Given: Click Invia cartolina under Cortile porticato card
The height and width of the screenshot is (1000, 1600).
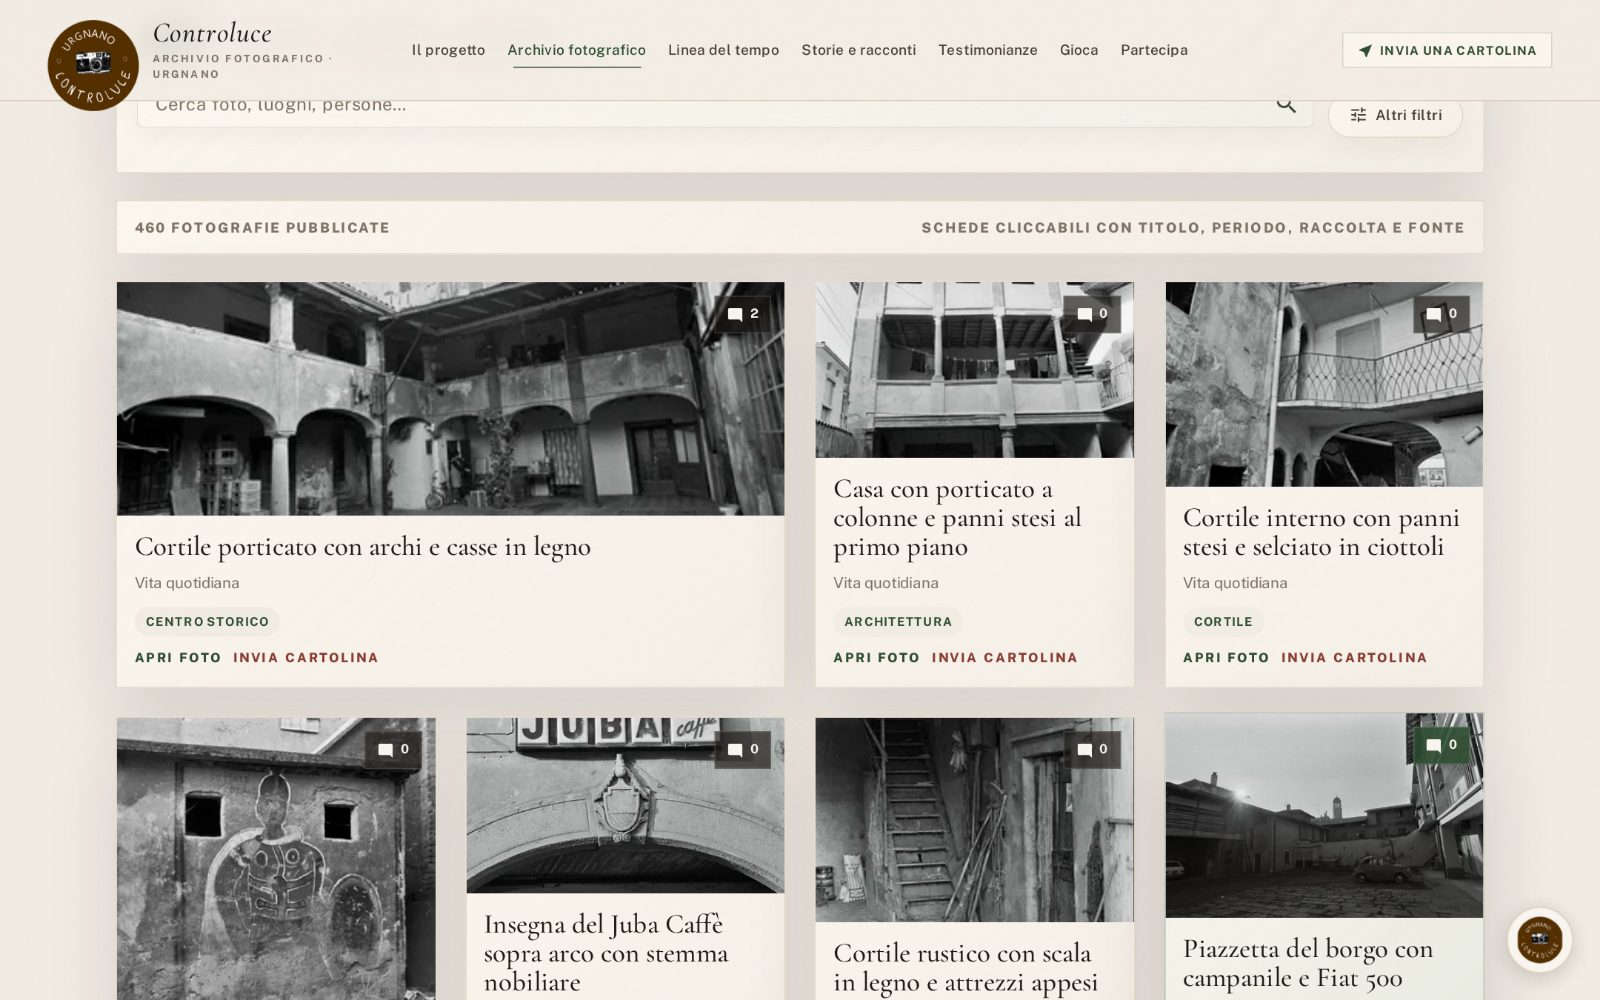Looking at the screenshot, I should (x=306, y=657).
